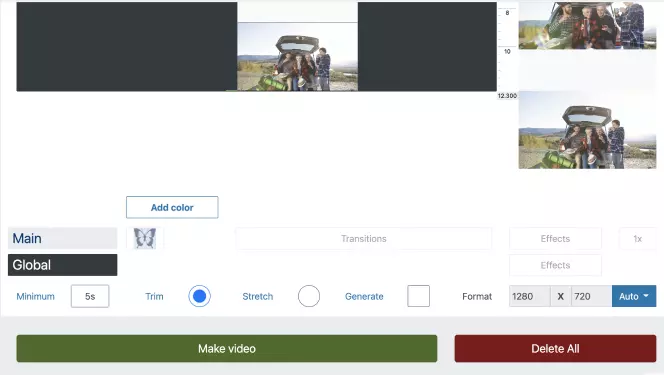Click the 720 height field
Screen dimensions: 664x375
click(x=591, y=296)
